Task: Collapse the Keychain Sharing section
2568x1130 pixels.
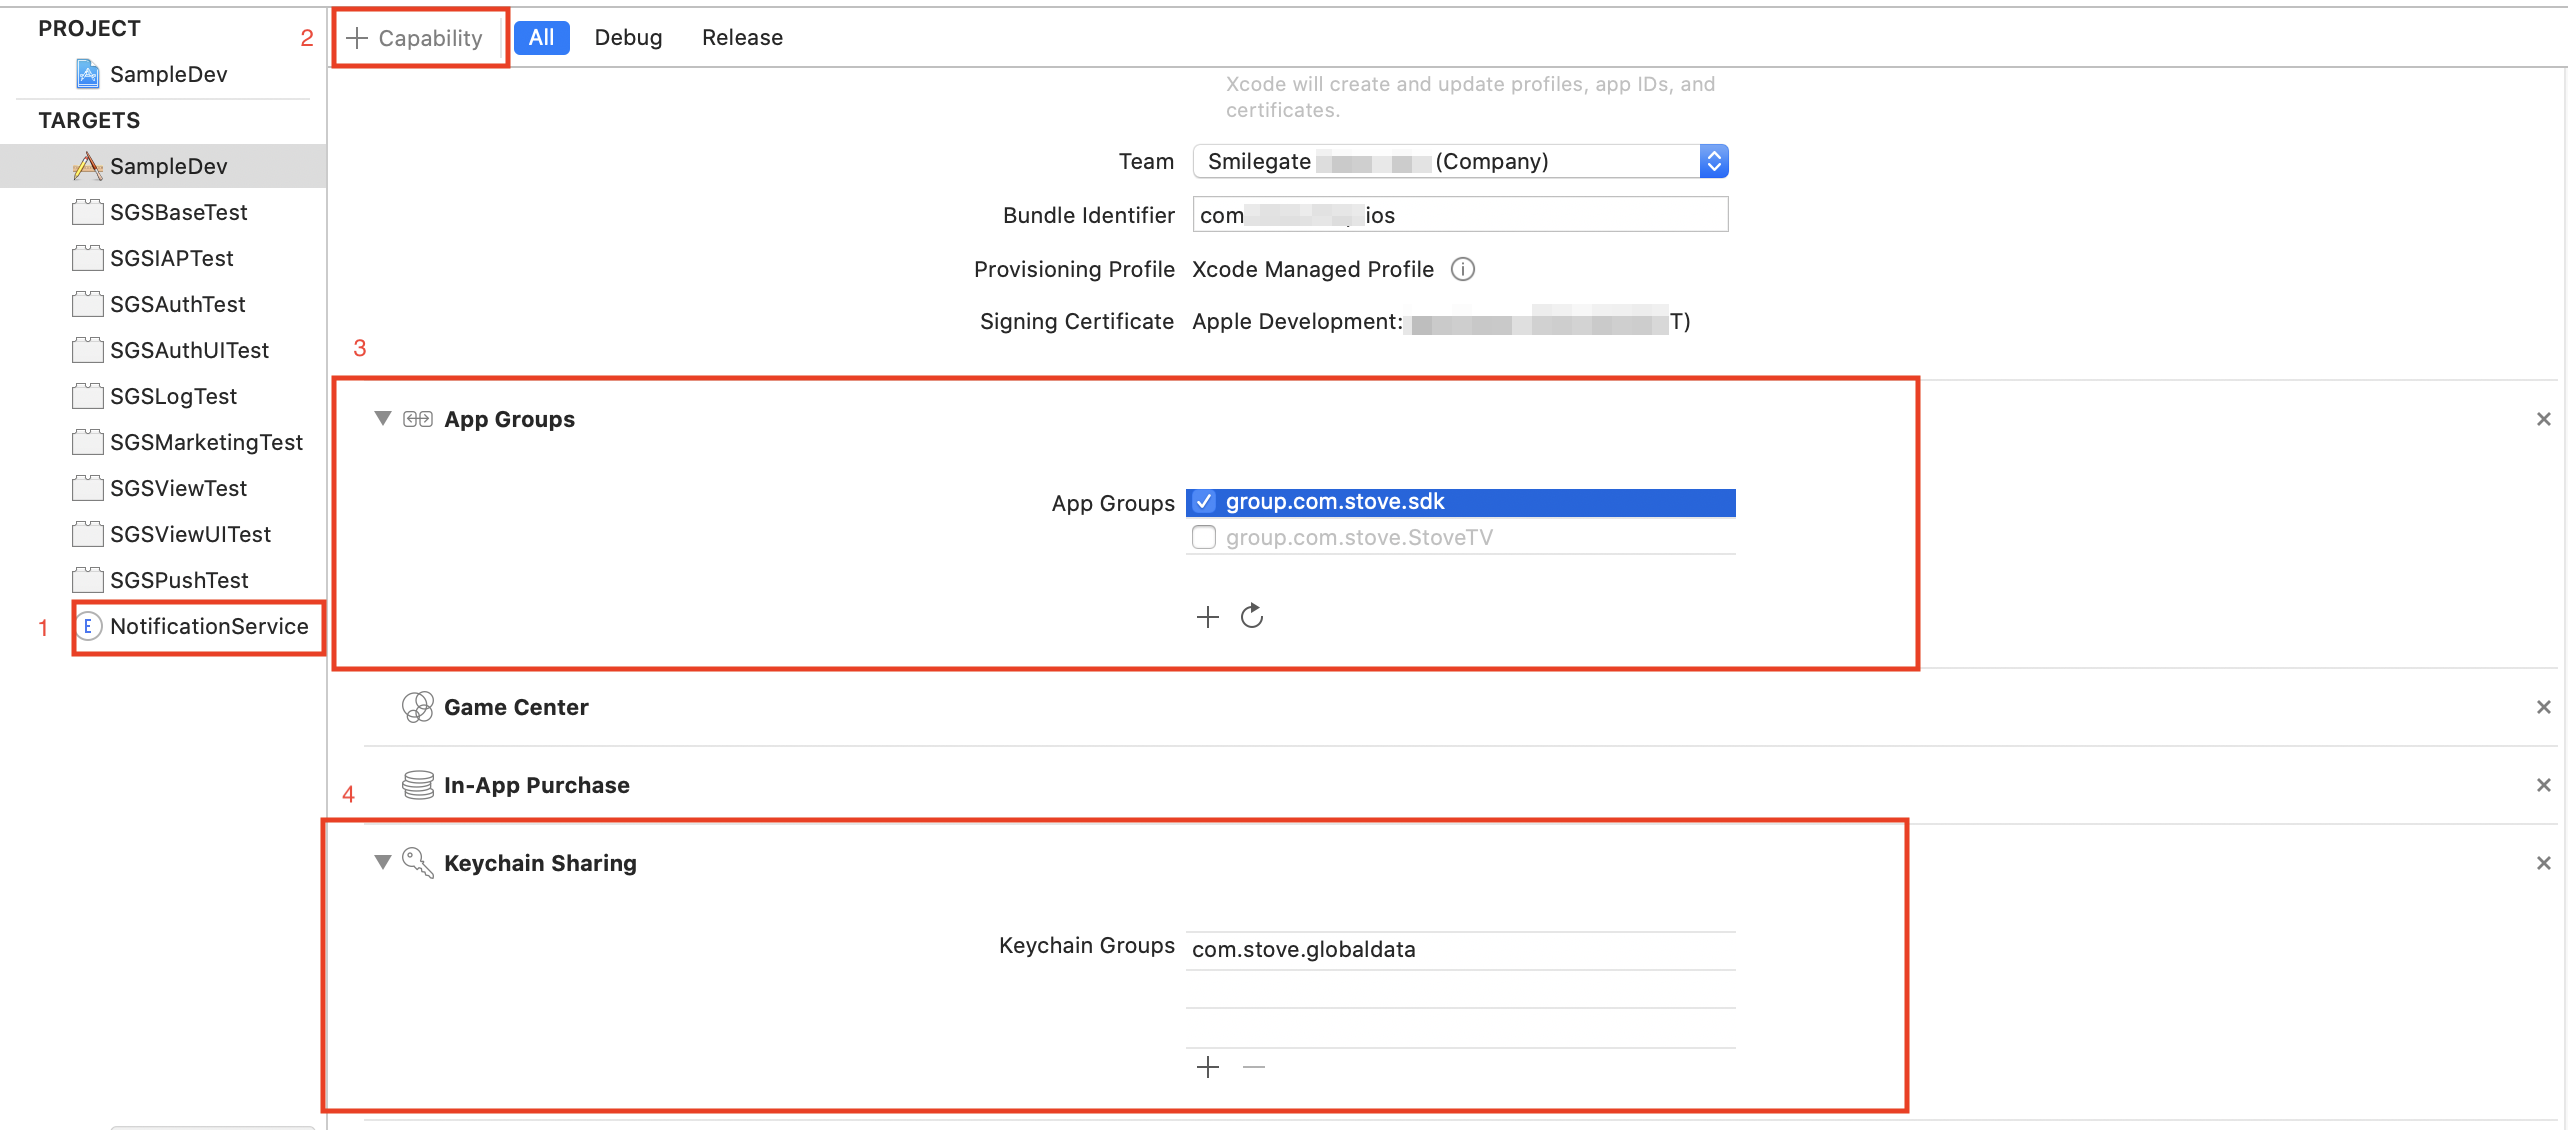Action: [x=382, y=862]
